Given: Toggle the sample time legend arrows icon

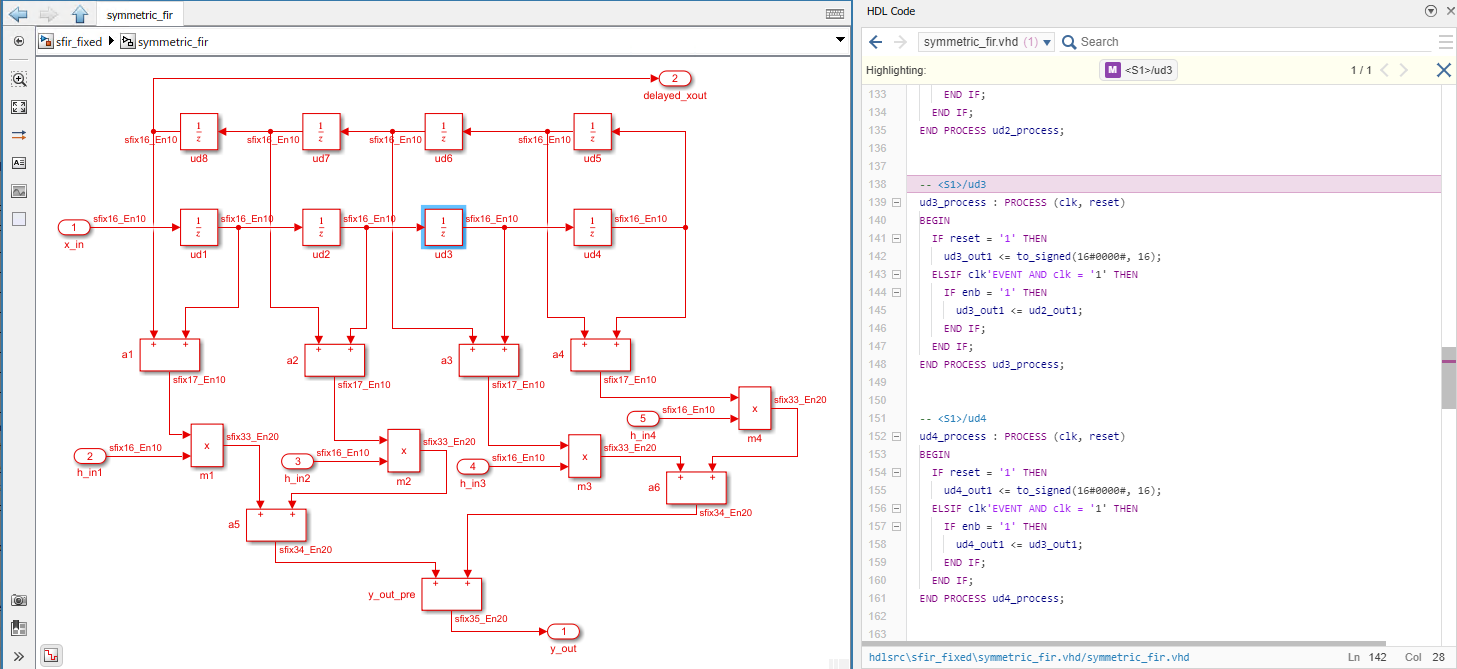Looking at the screenshot, I should pos(19,135).
